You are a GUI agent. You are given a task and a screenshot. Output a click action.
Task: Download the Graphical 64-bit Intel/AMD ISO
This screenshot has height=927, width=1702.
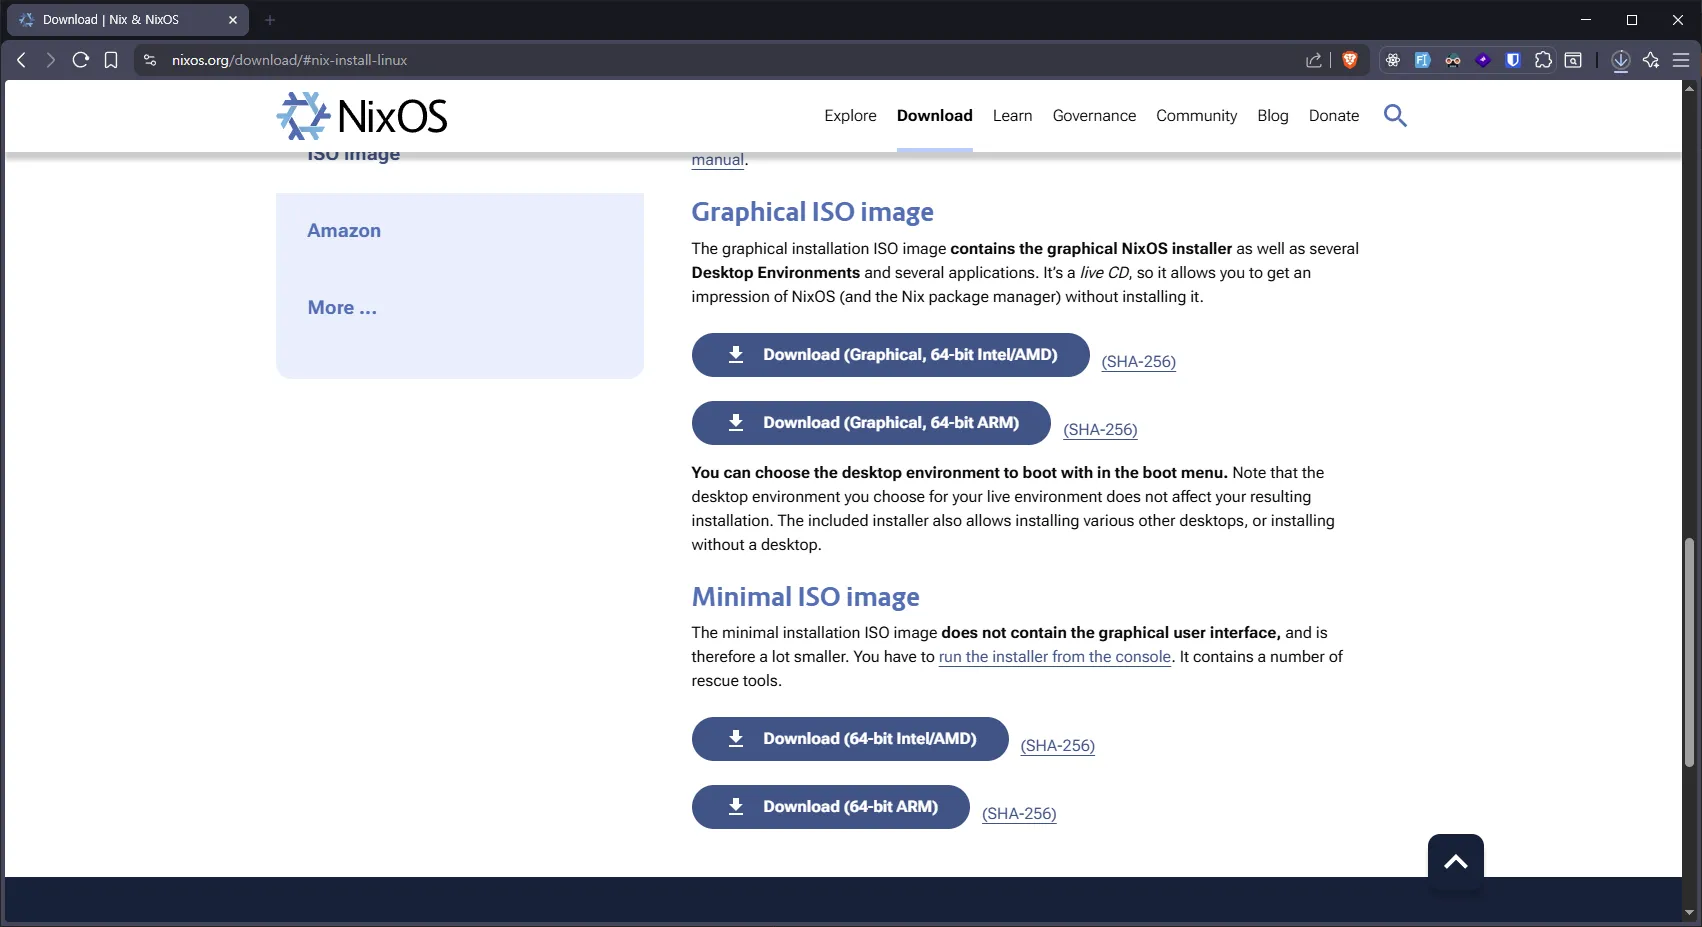click(890, 355)
